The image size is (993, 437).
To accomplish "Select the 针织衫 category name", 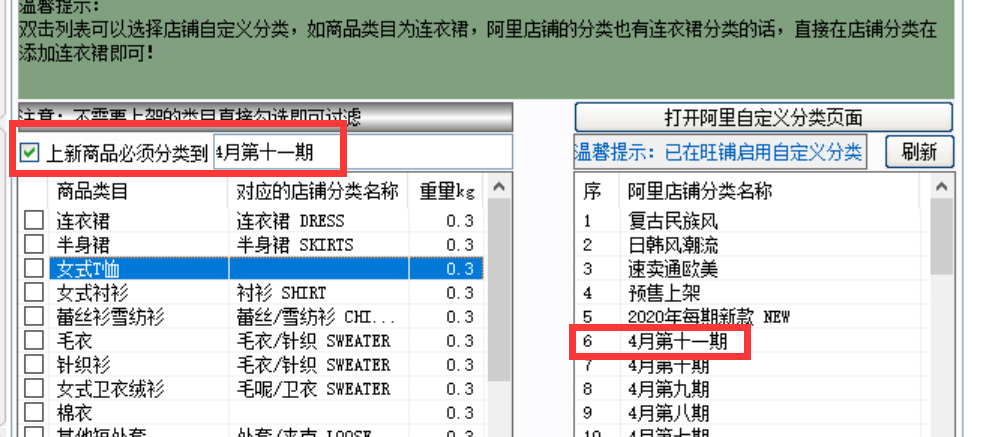I will point(82,365).
